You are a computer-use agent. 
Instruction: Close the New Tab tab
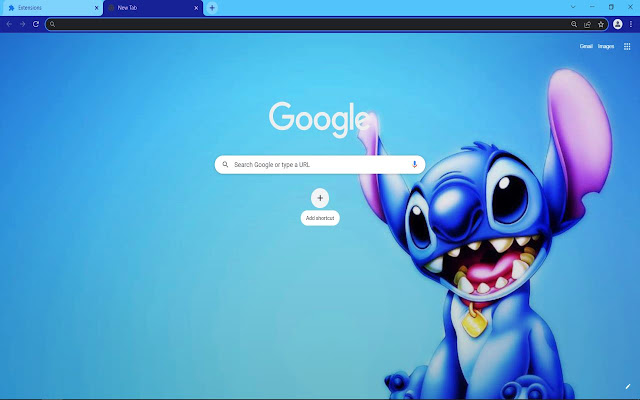pyautogui.click(x=196, y=8)
